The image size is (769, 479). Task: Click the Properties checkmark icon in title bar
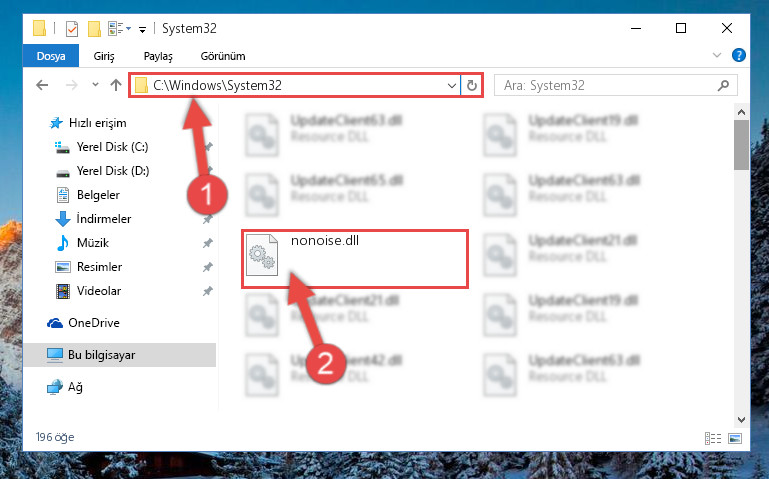[x=72, y=29]
